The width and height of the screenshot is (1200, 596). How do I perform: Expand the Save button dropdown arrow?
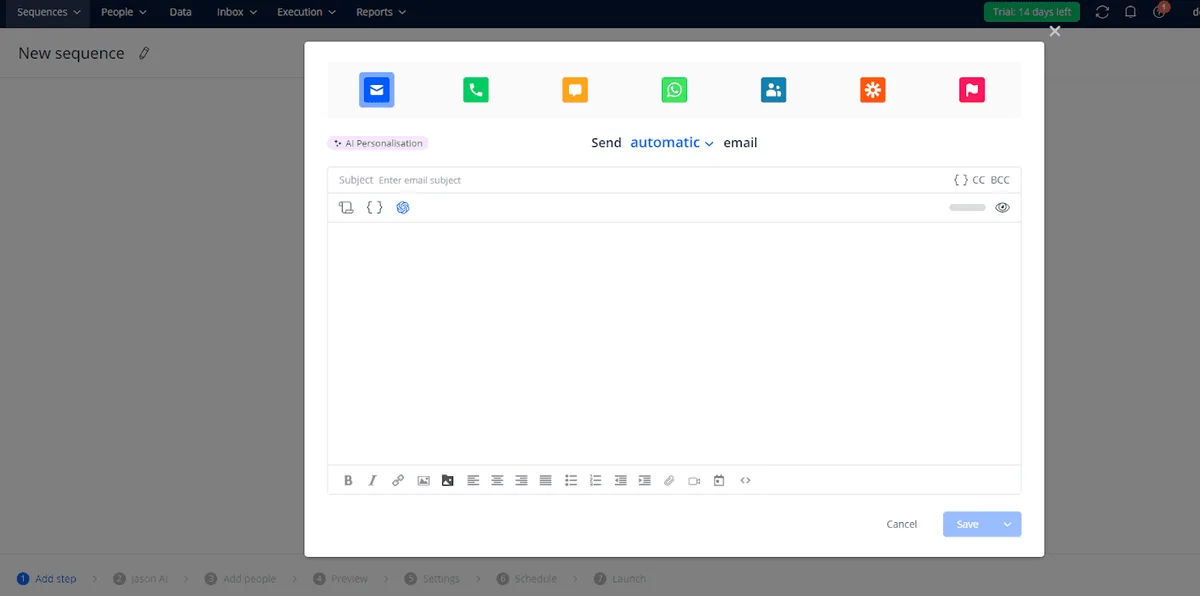coord(1007,523)
